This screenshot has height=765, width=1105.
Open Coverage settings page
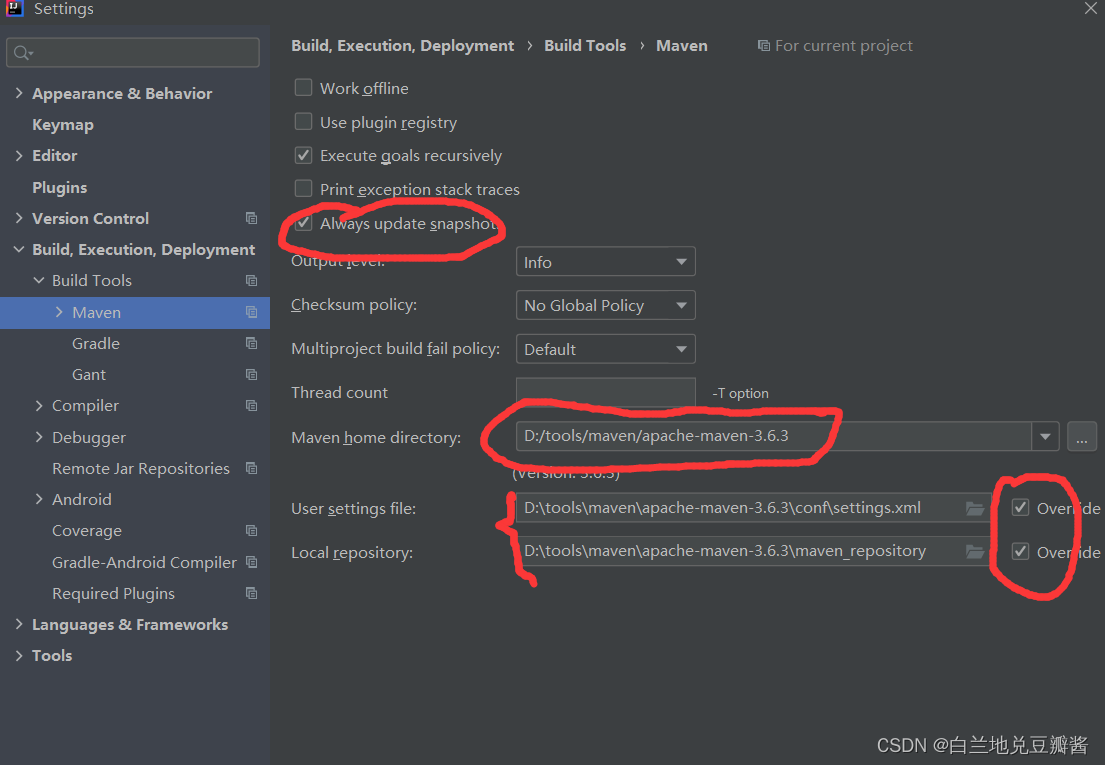click(x=87, y=530)
